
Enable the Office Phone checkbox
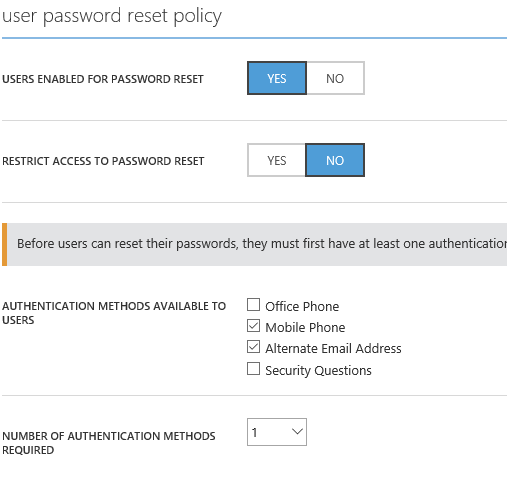[x=253, y=305]
